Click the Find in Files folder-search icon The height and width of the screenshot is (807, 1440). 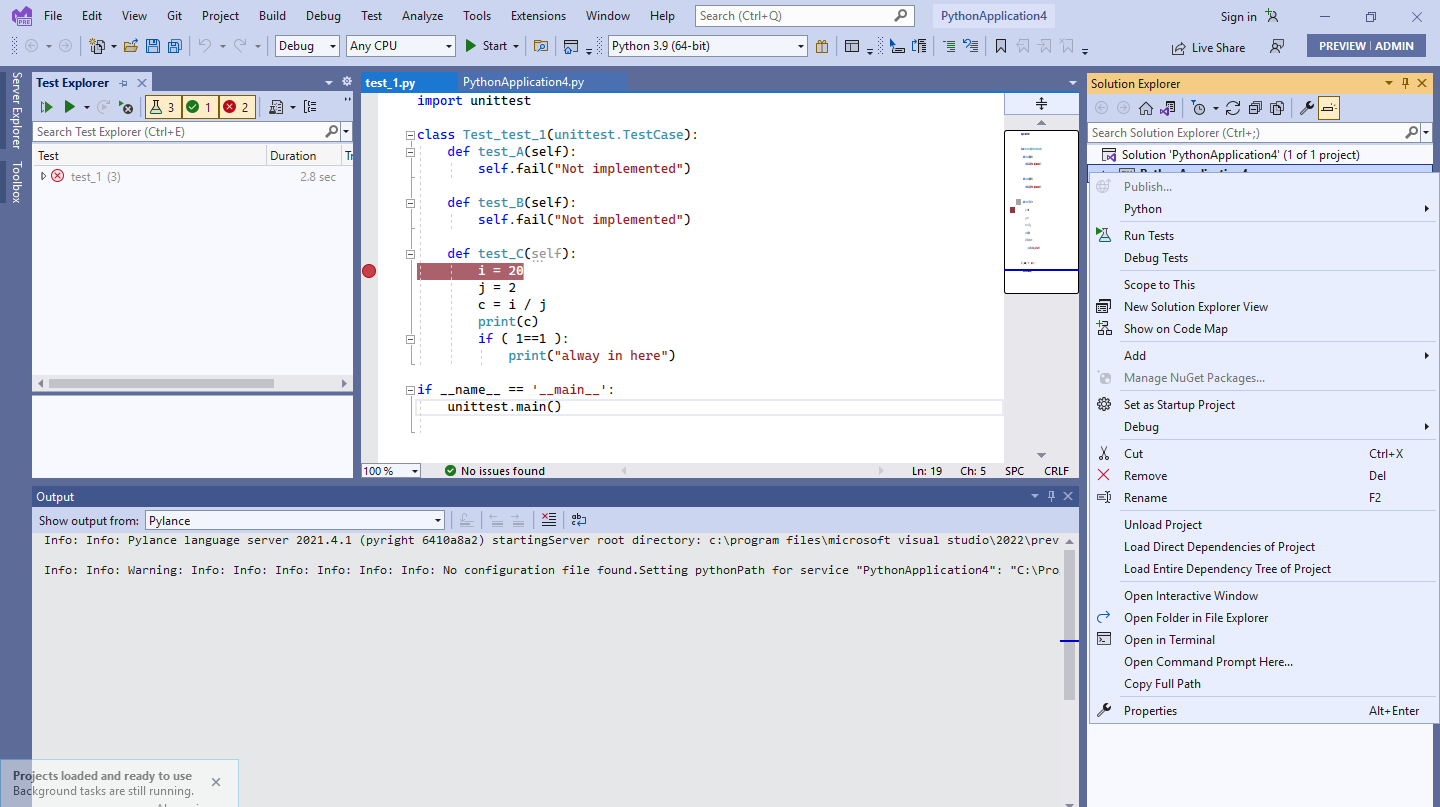coord(541,46)
